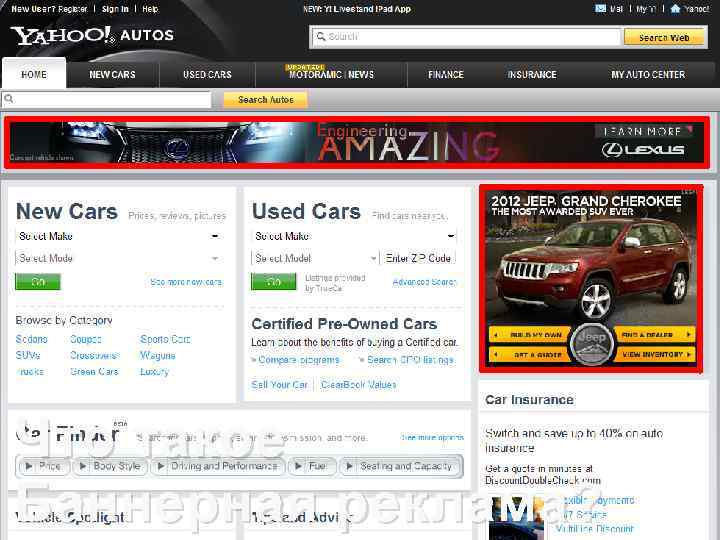Image resolution: width=720 pixels, height=540 pixels.
Task: Click See more options link
Action: 432,438
